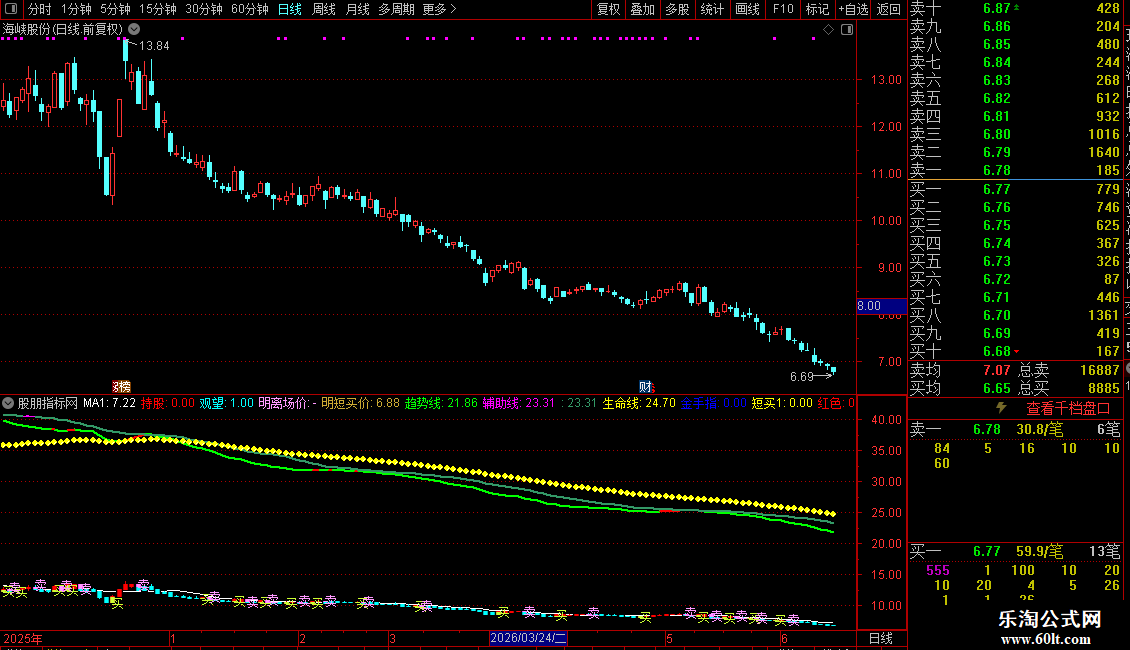Click the 总卖 16887 value
The width and height of the screenshot is (1130, 650).
point(1100,370)
